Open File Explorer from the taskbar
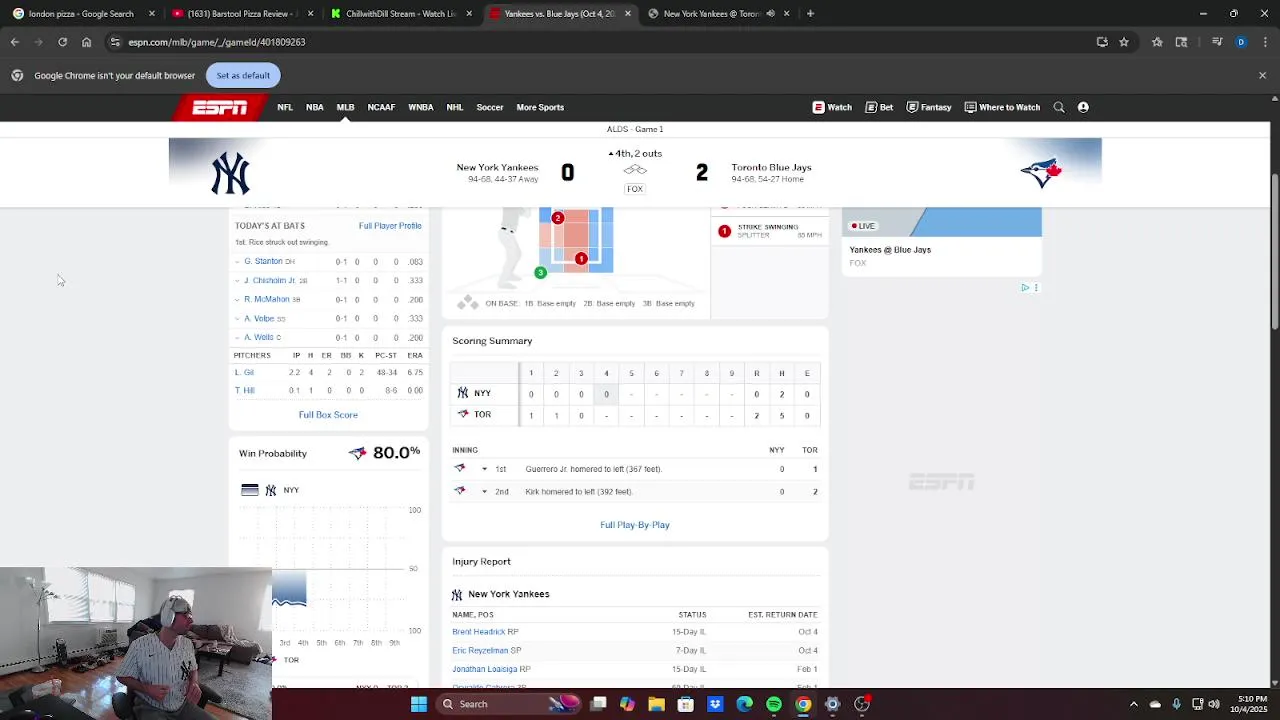The image size is (1280, 720). point(656,704)
